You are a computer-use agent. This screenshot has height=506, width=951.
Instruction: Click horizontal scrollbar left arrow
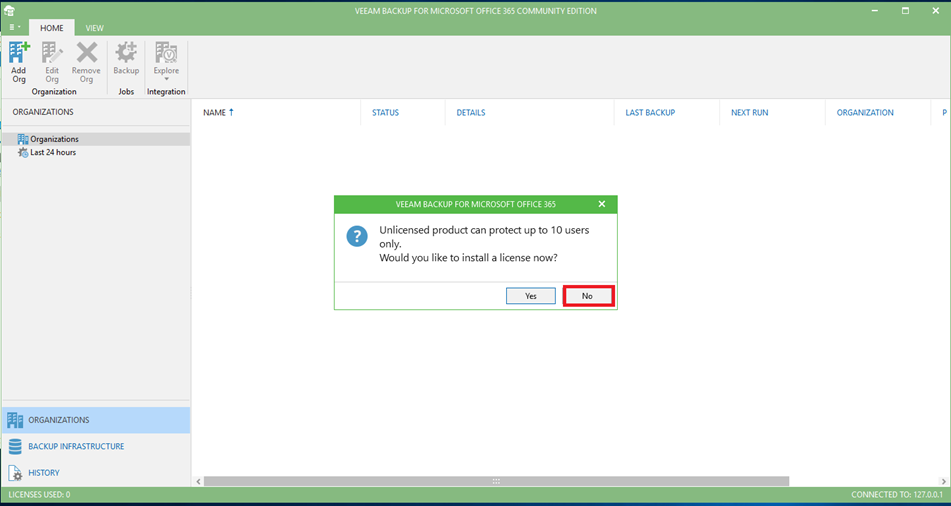coord(198,481)
